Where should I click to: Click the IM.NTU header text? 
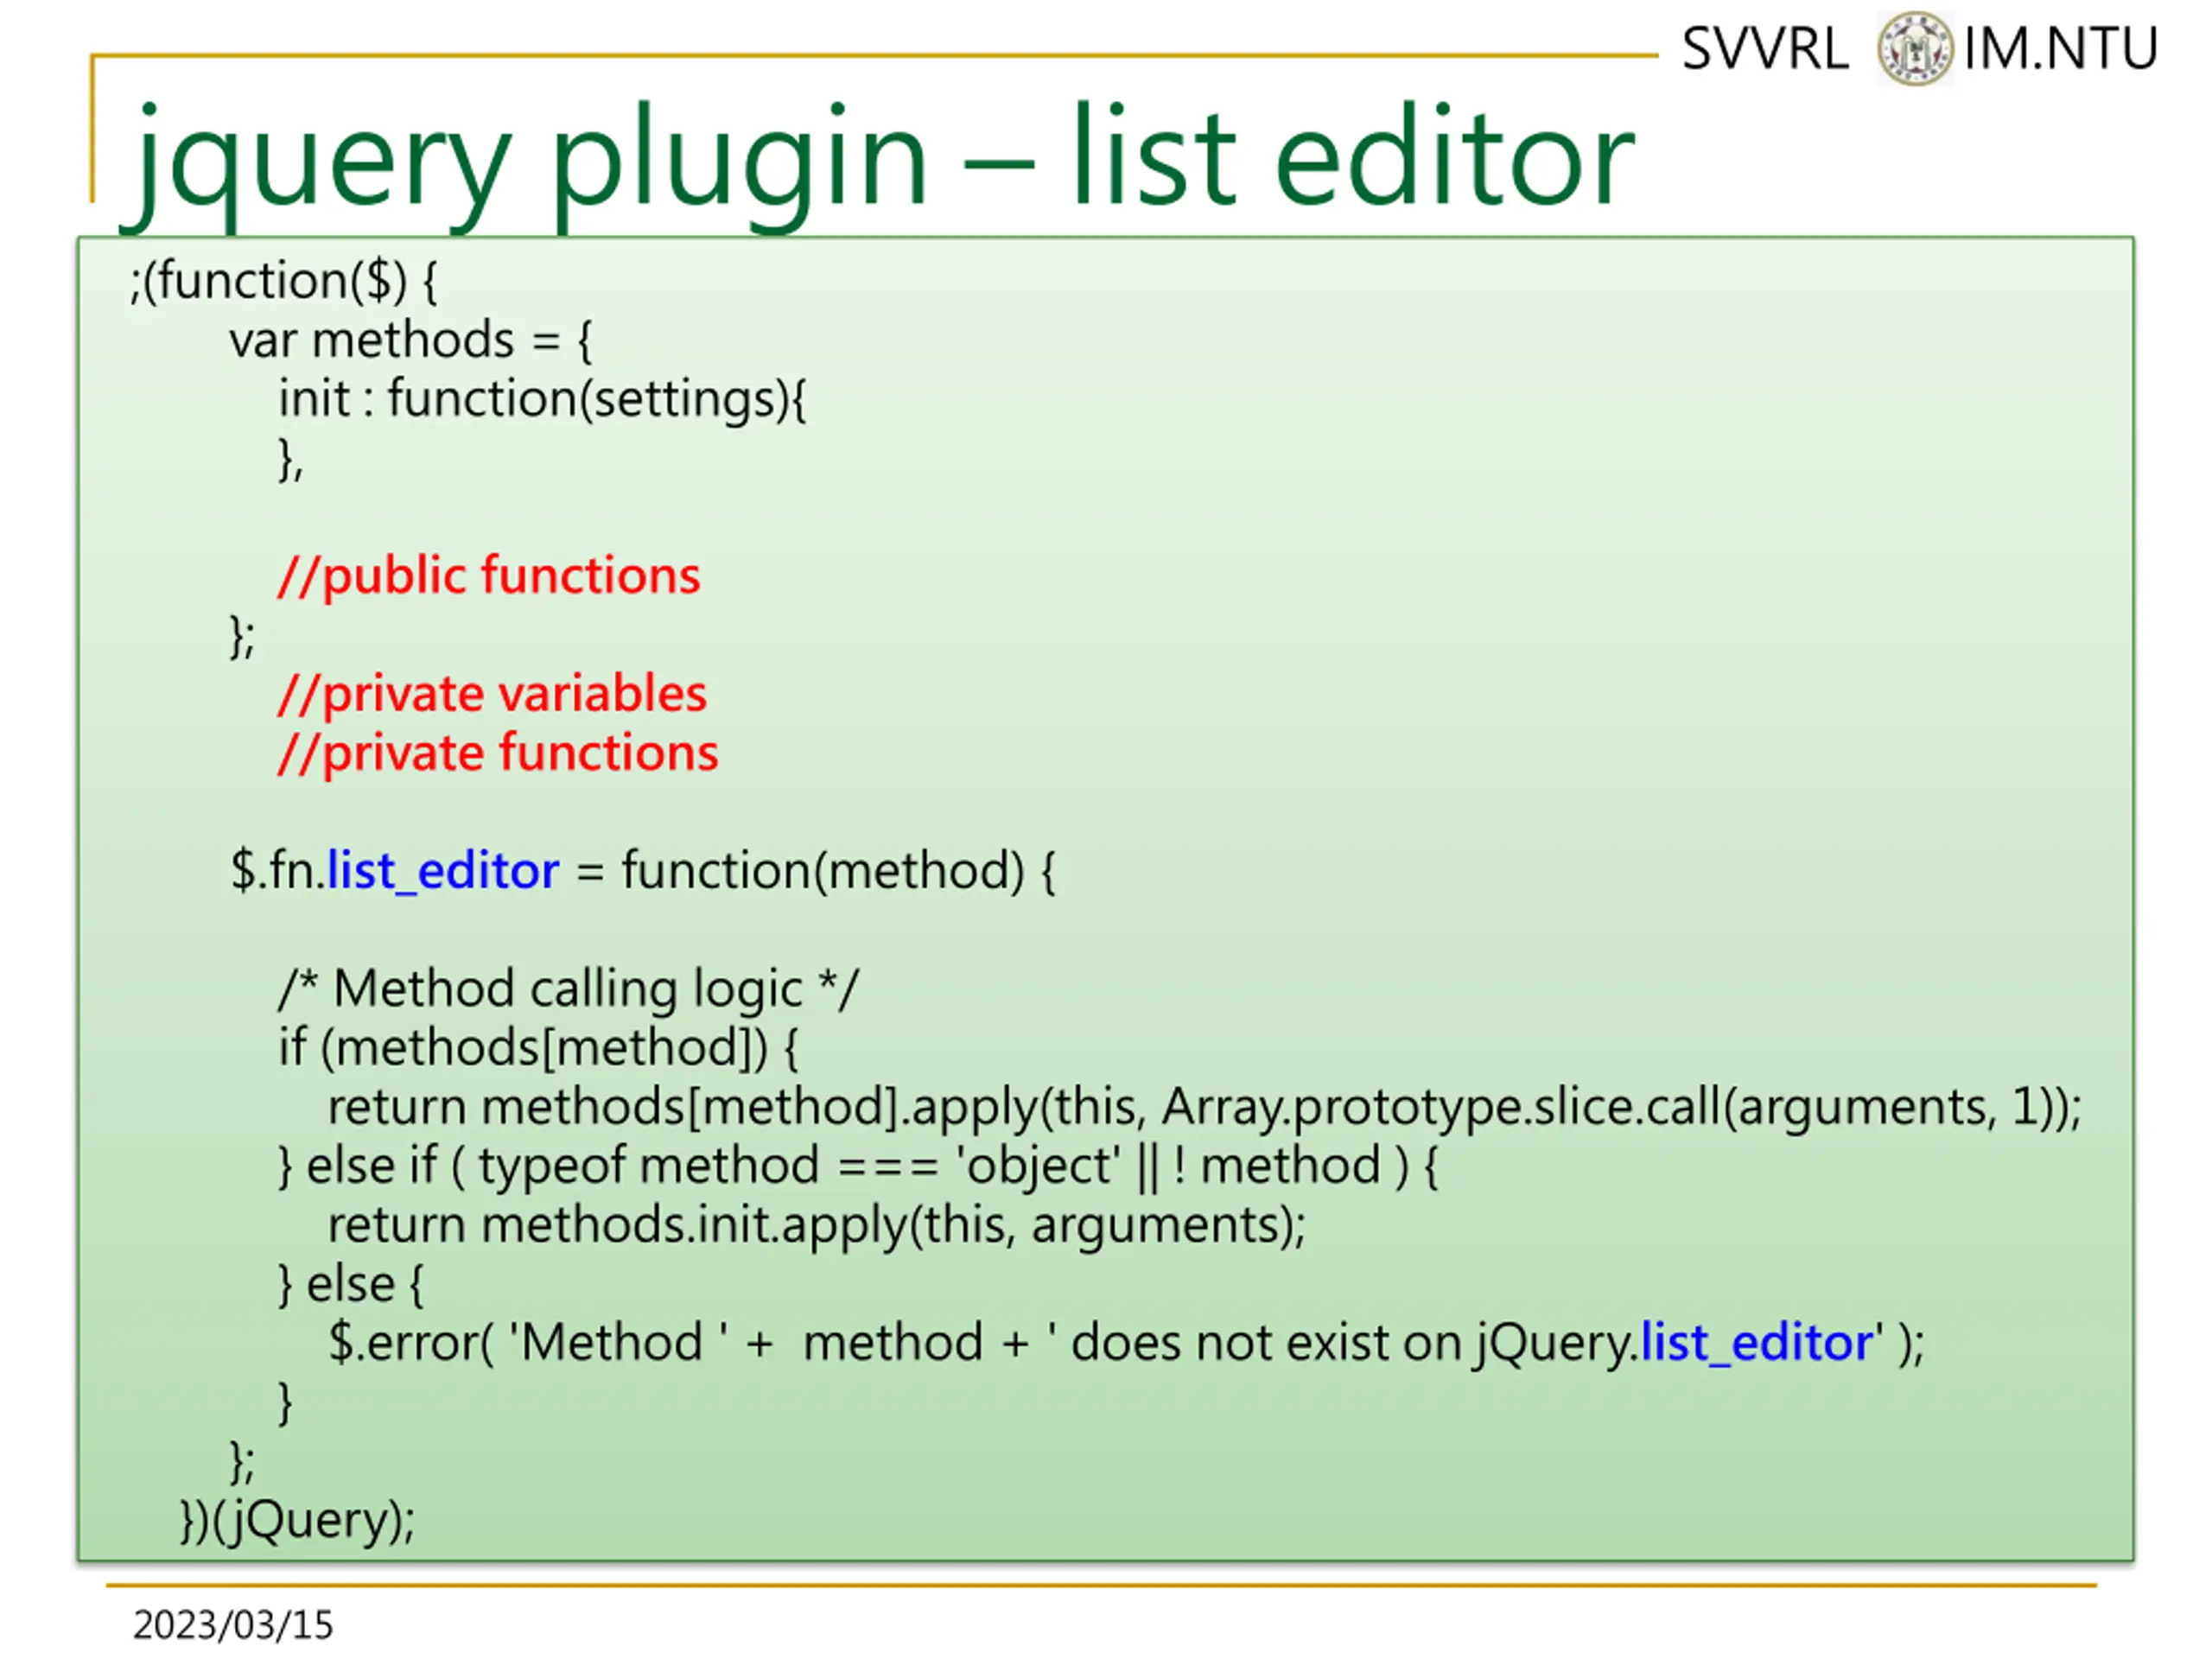pyautogui.click(x=2060, y=49)
